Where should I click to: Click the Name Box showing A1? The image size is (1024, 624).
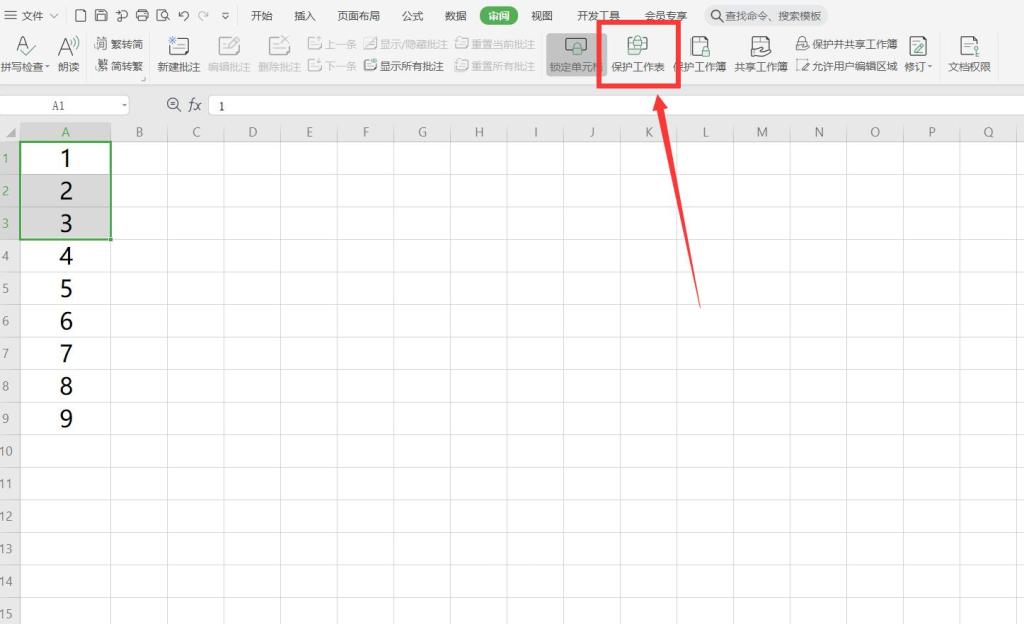point(59,106)
